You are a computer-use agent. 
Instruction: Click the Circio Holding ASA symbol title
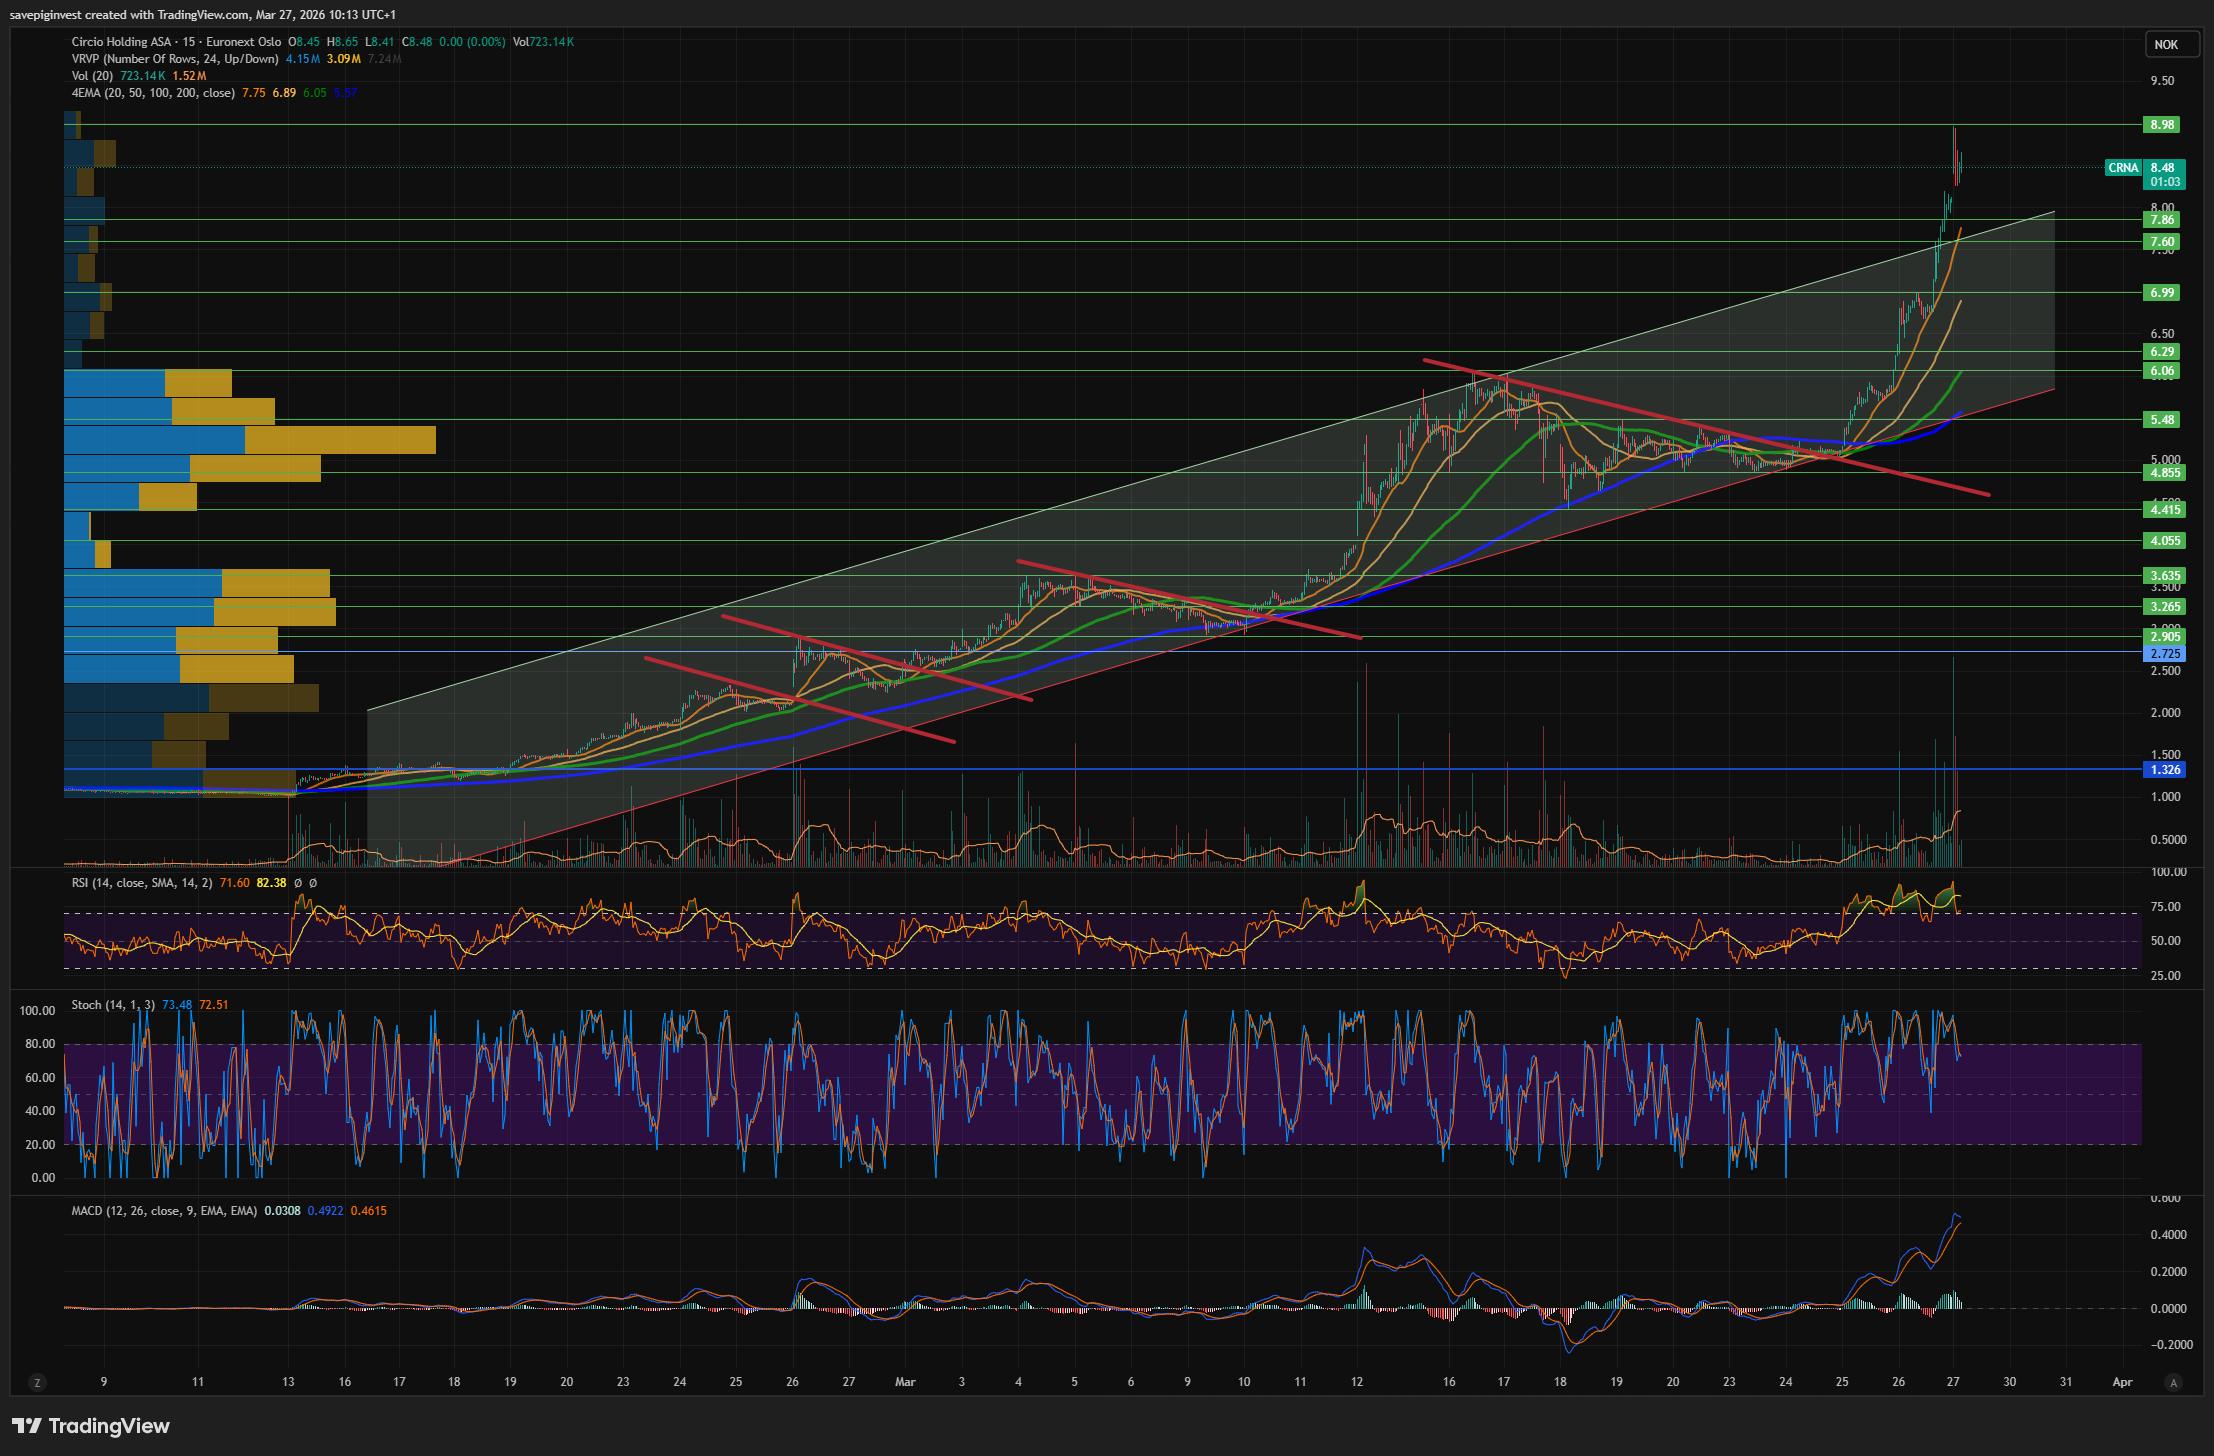click(x=121, y=42)
